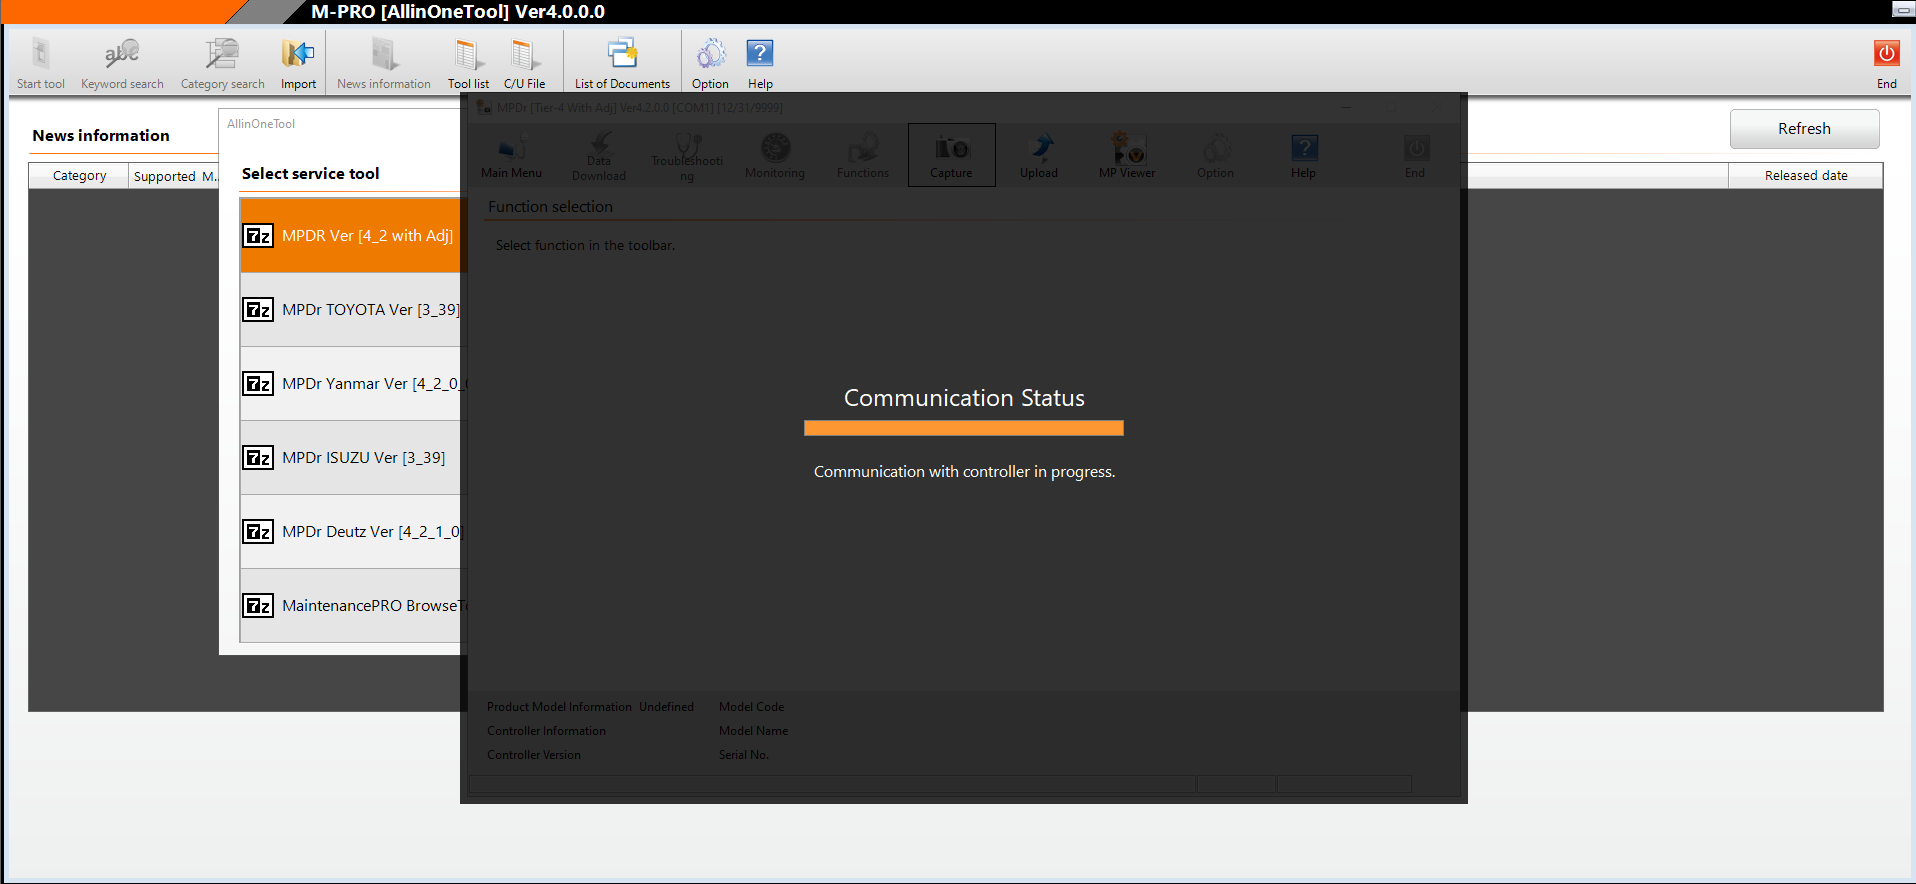Click the Import toolbar icon
Screen dimensions: 1916x884
tap(298, 62)
